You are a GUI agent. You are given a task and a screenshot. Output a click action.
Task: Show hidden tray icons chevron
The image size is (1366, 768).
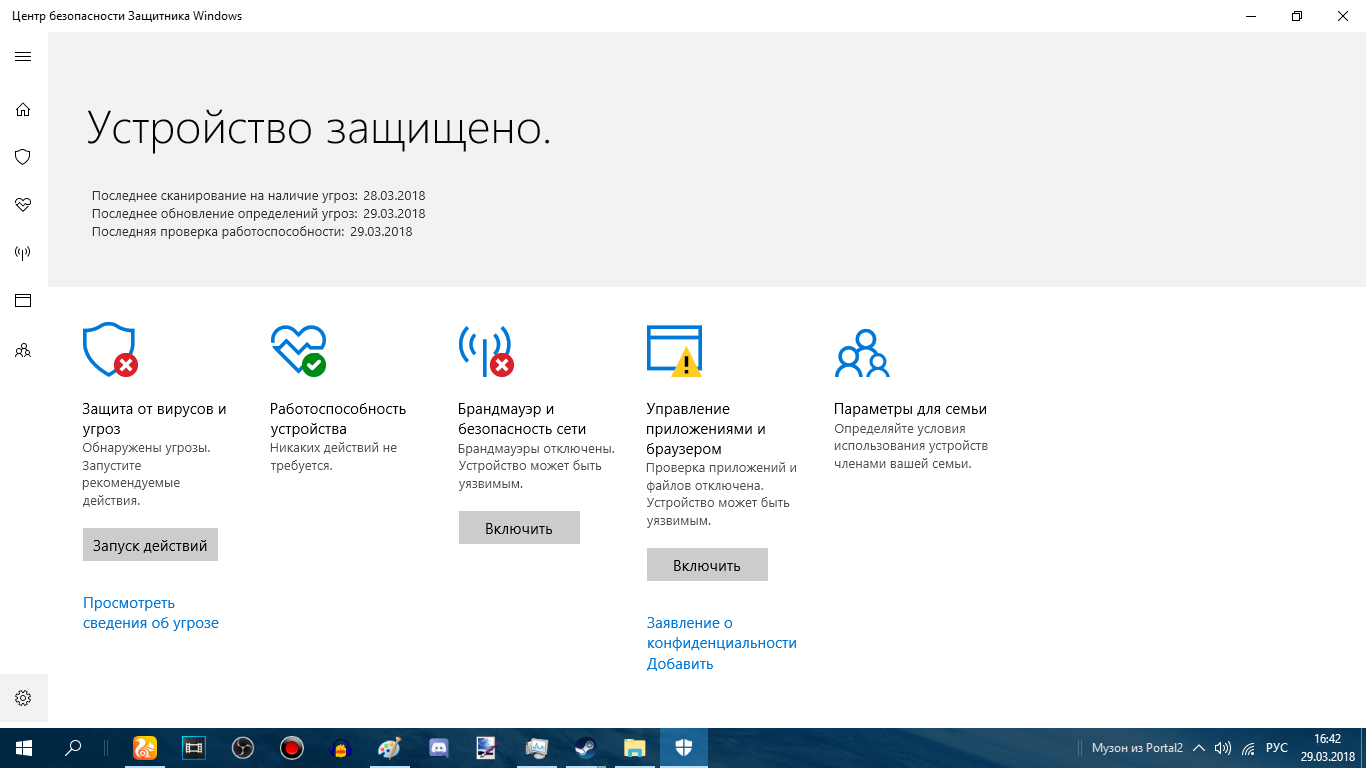pos(1199,748)
